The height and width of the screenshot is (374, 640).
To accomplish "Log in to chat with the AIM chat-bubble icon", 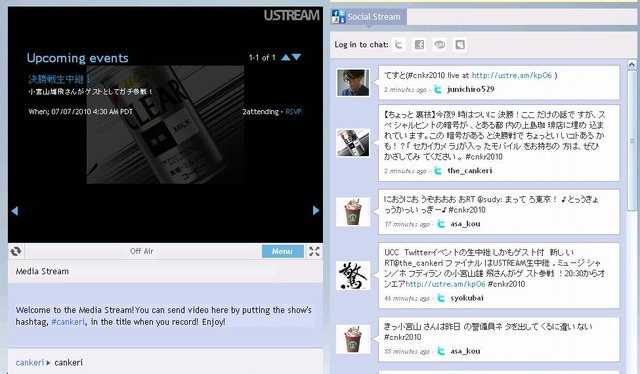I will [440, 45].
